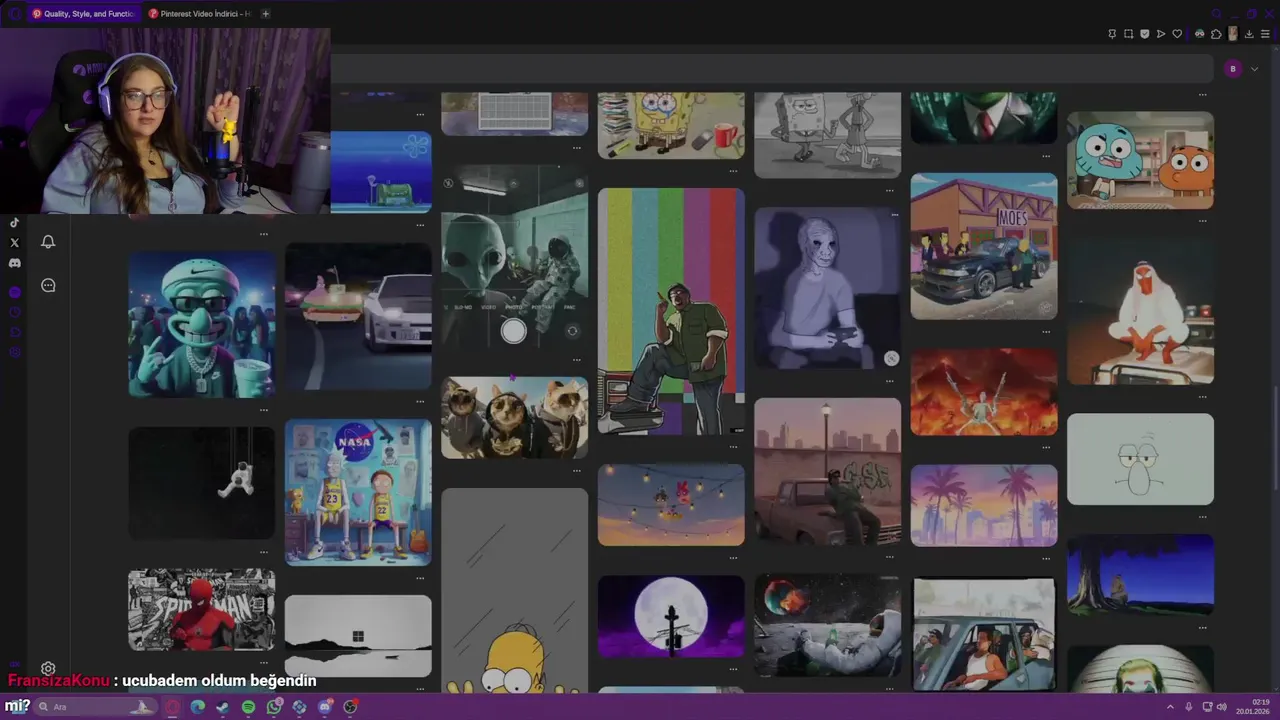Image resolution: width=1280 pixels, height=720 pixels.
Task: Open more options for Gumball pin
Action: (x=1203, y=220)
